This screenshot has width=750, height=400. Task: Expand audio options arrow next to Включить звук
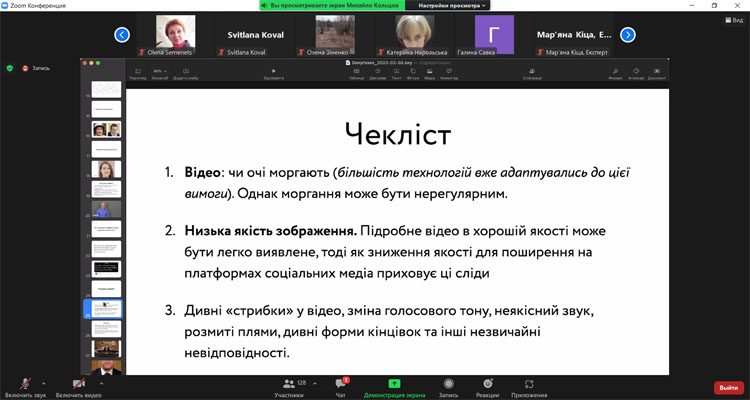44,383
